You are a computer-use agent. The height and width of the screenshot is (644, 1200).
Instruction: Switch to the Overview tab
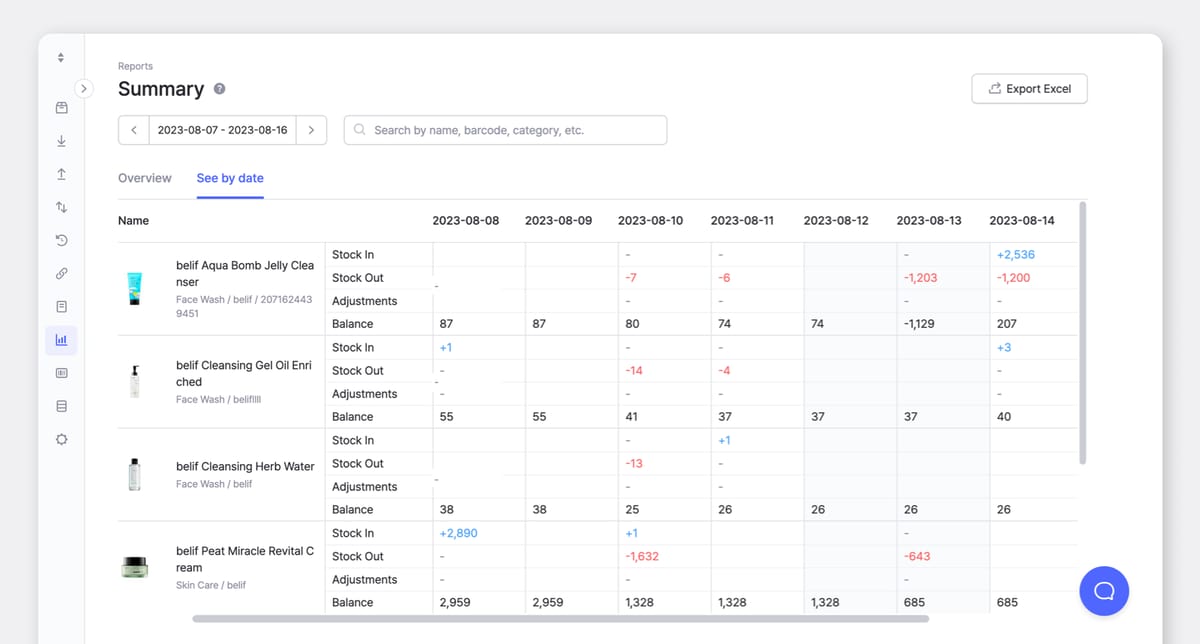coord(144,178)
